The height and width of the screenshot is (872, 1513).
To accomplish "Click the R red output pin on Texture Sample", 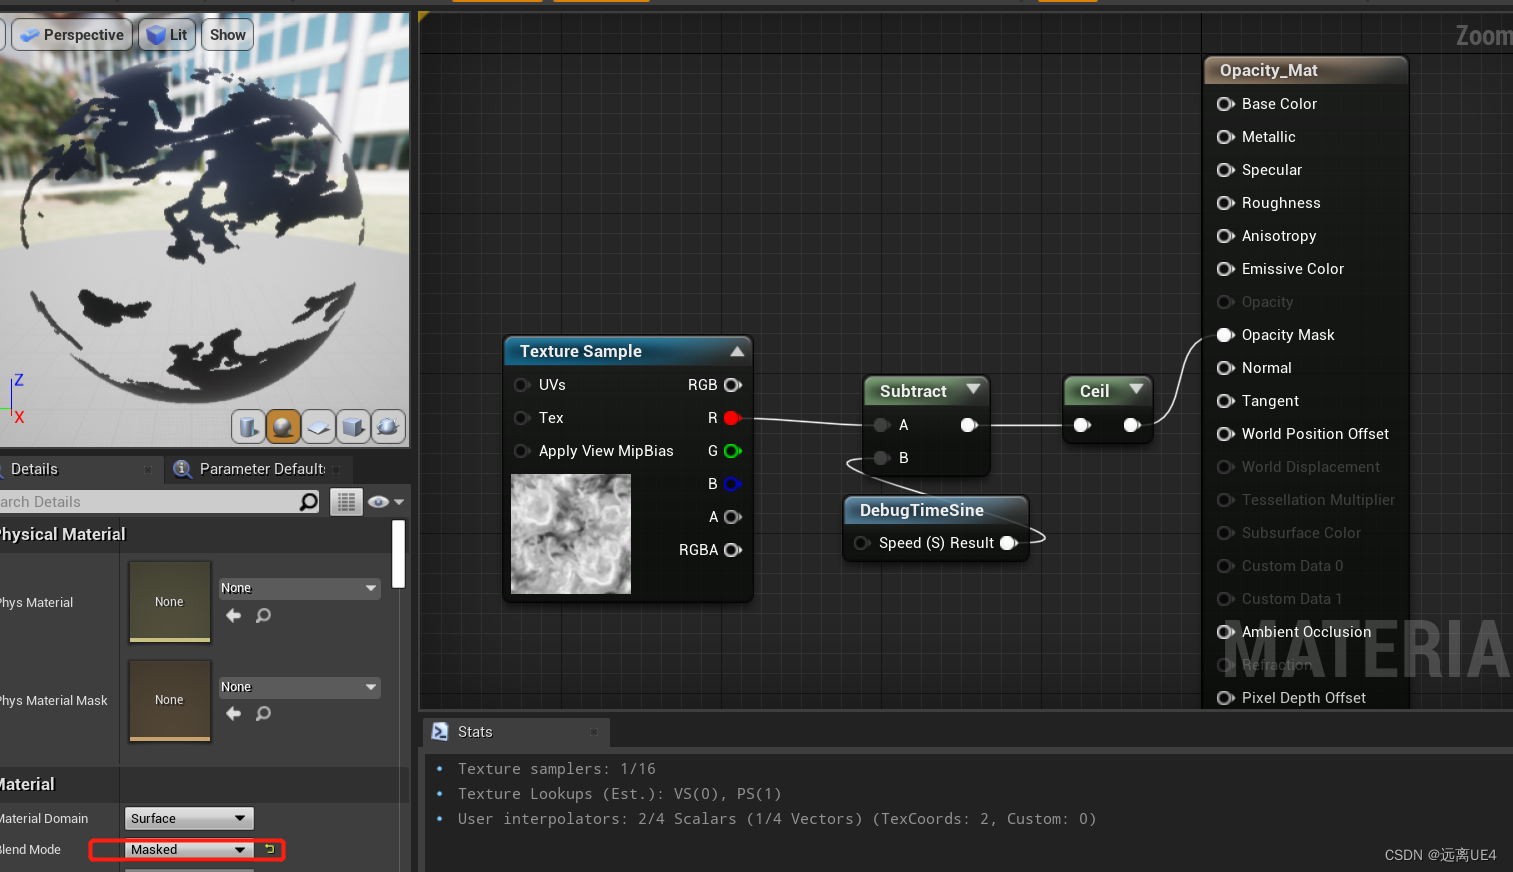I will 732,418.
